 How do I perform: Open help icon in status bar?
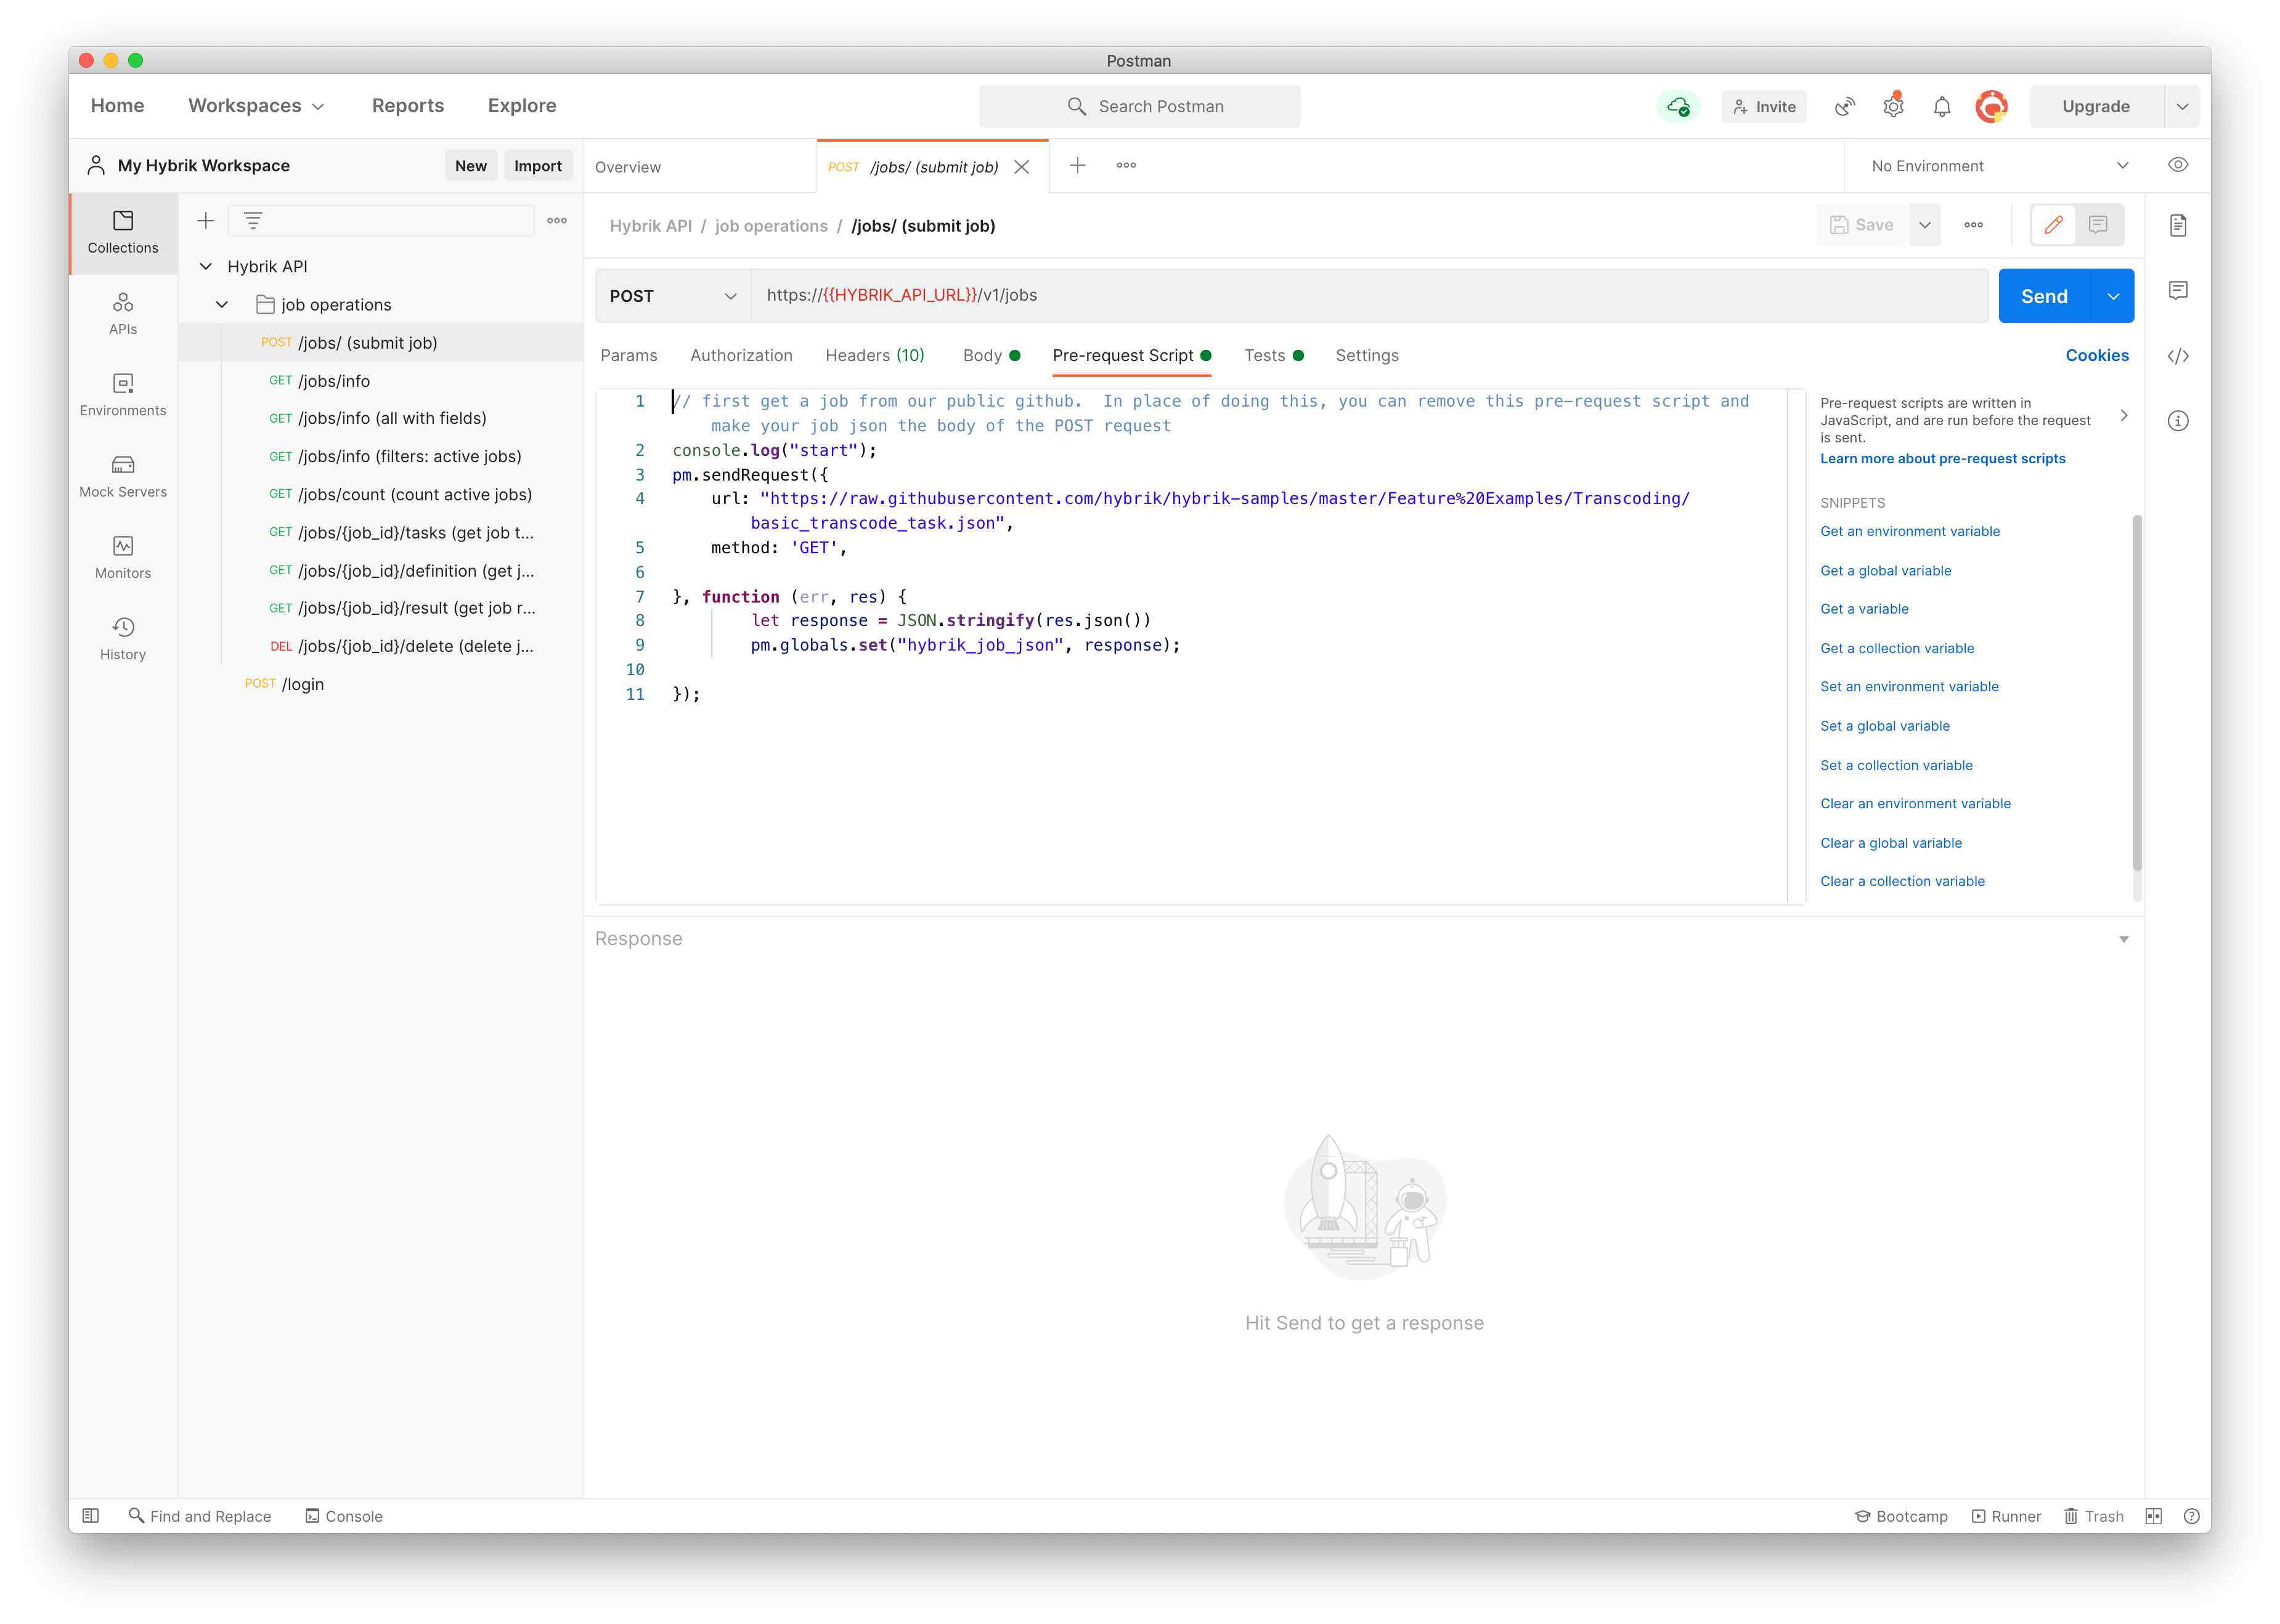pos(2191,1516)
